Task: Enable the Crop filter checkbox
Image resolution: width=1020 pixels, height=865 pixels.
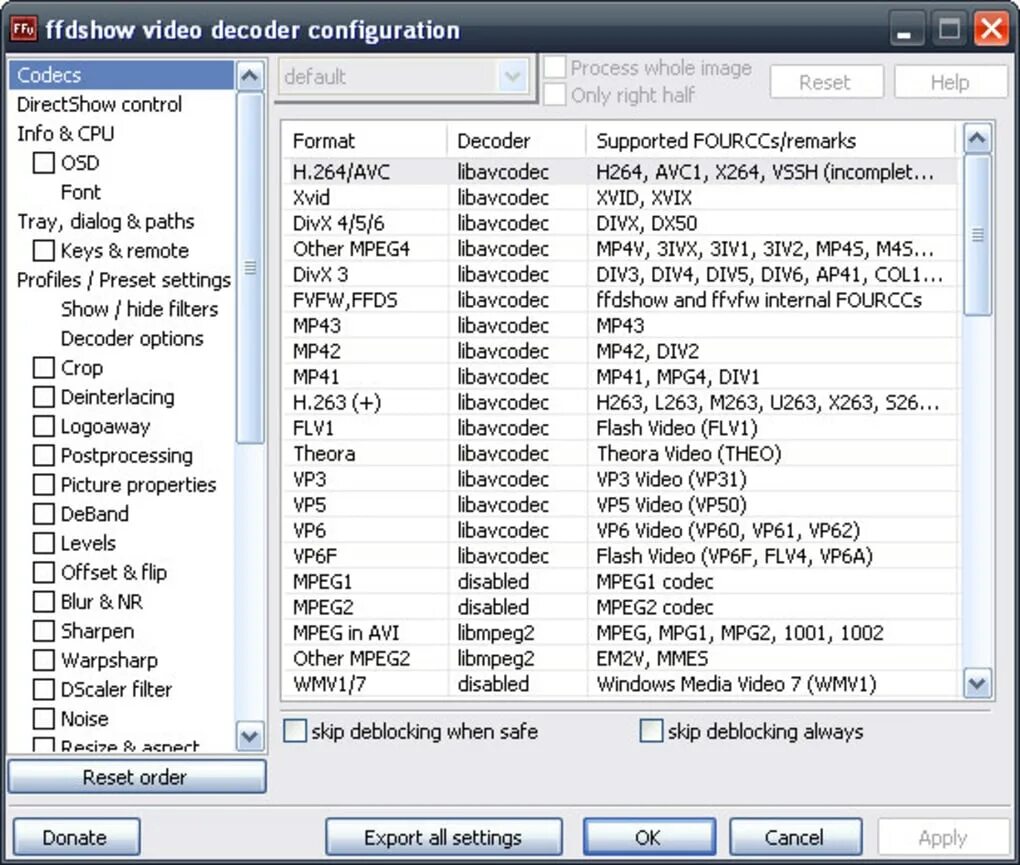Action: pos(44,367)
